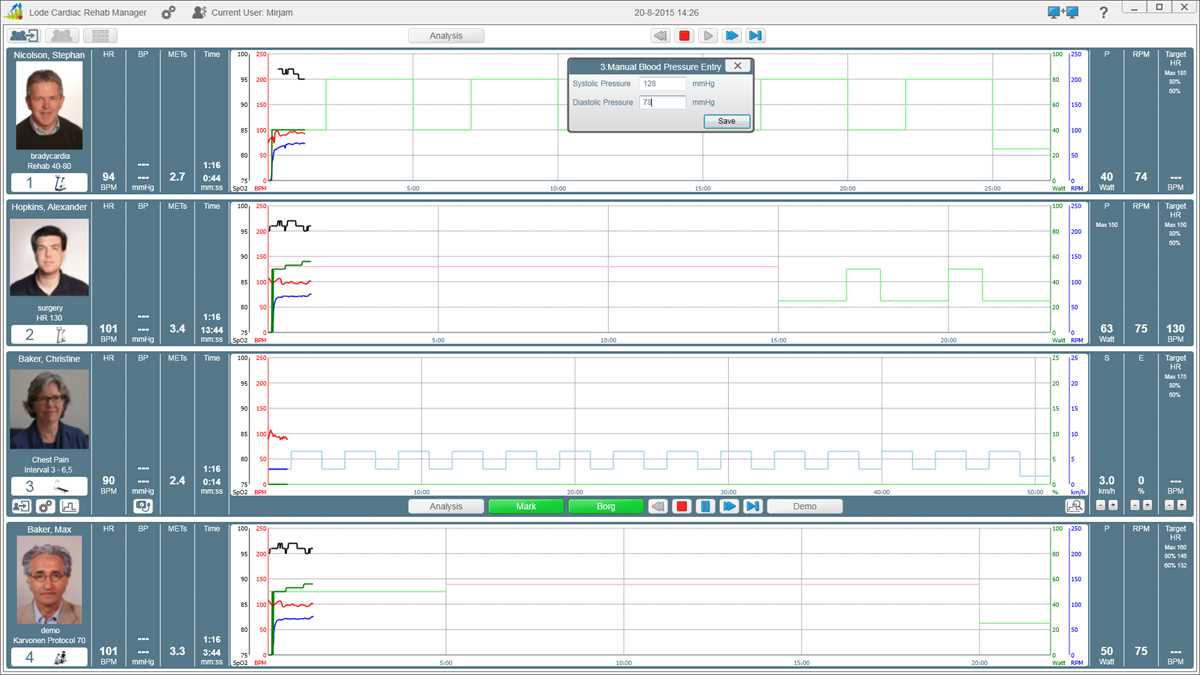Click station 1 ergometer device box
This screenshot has height=675, width=1200.
click(x=49, y=183)
